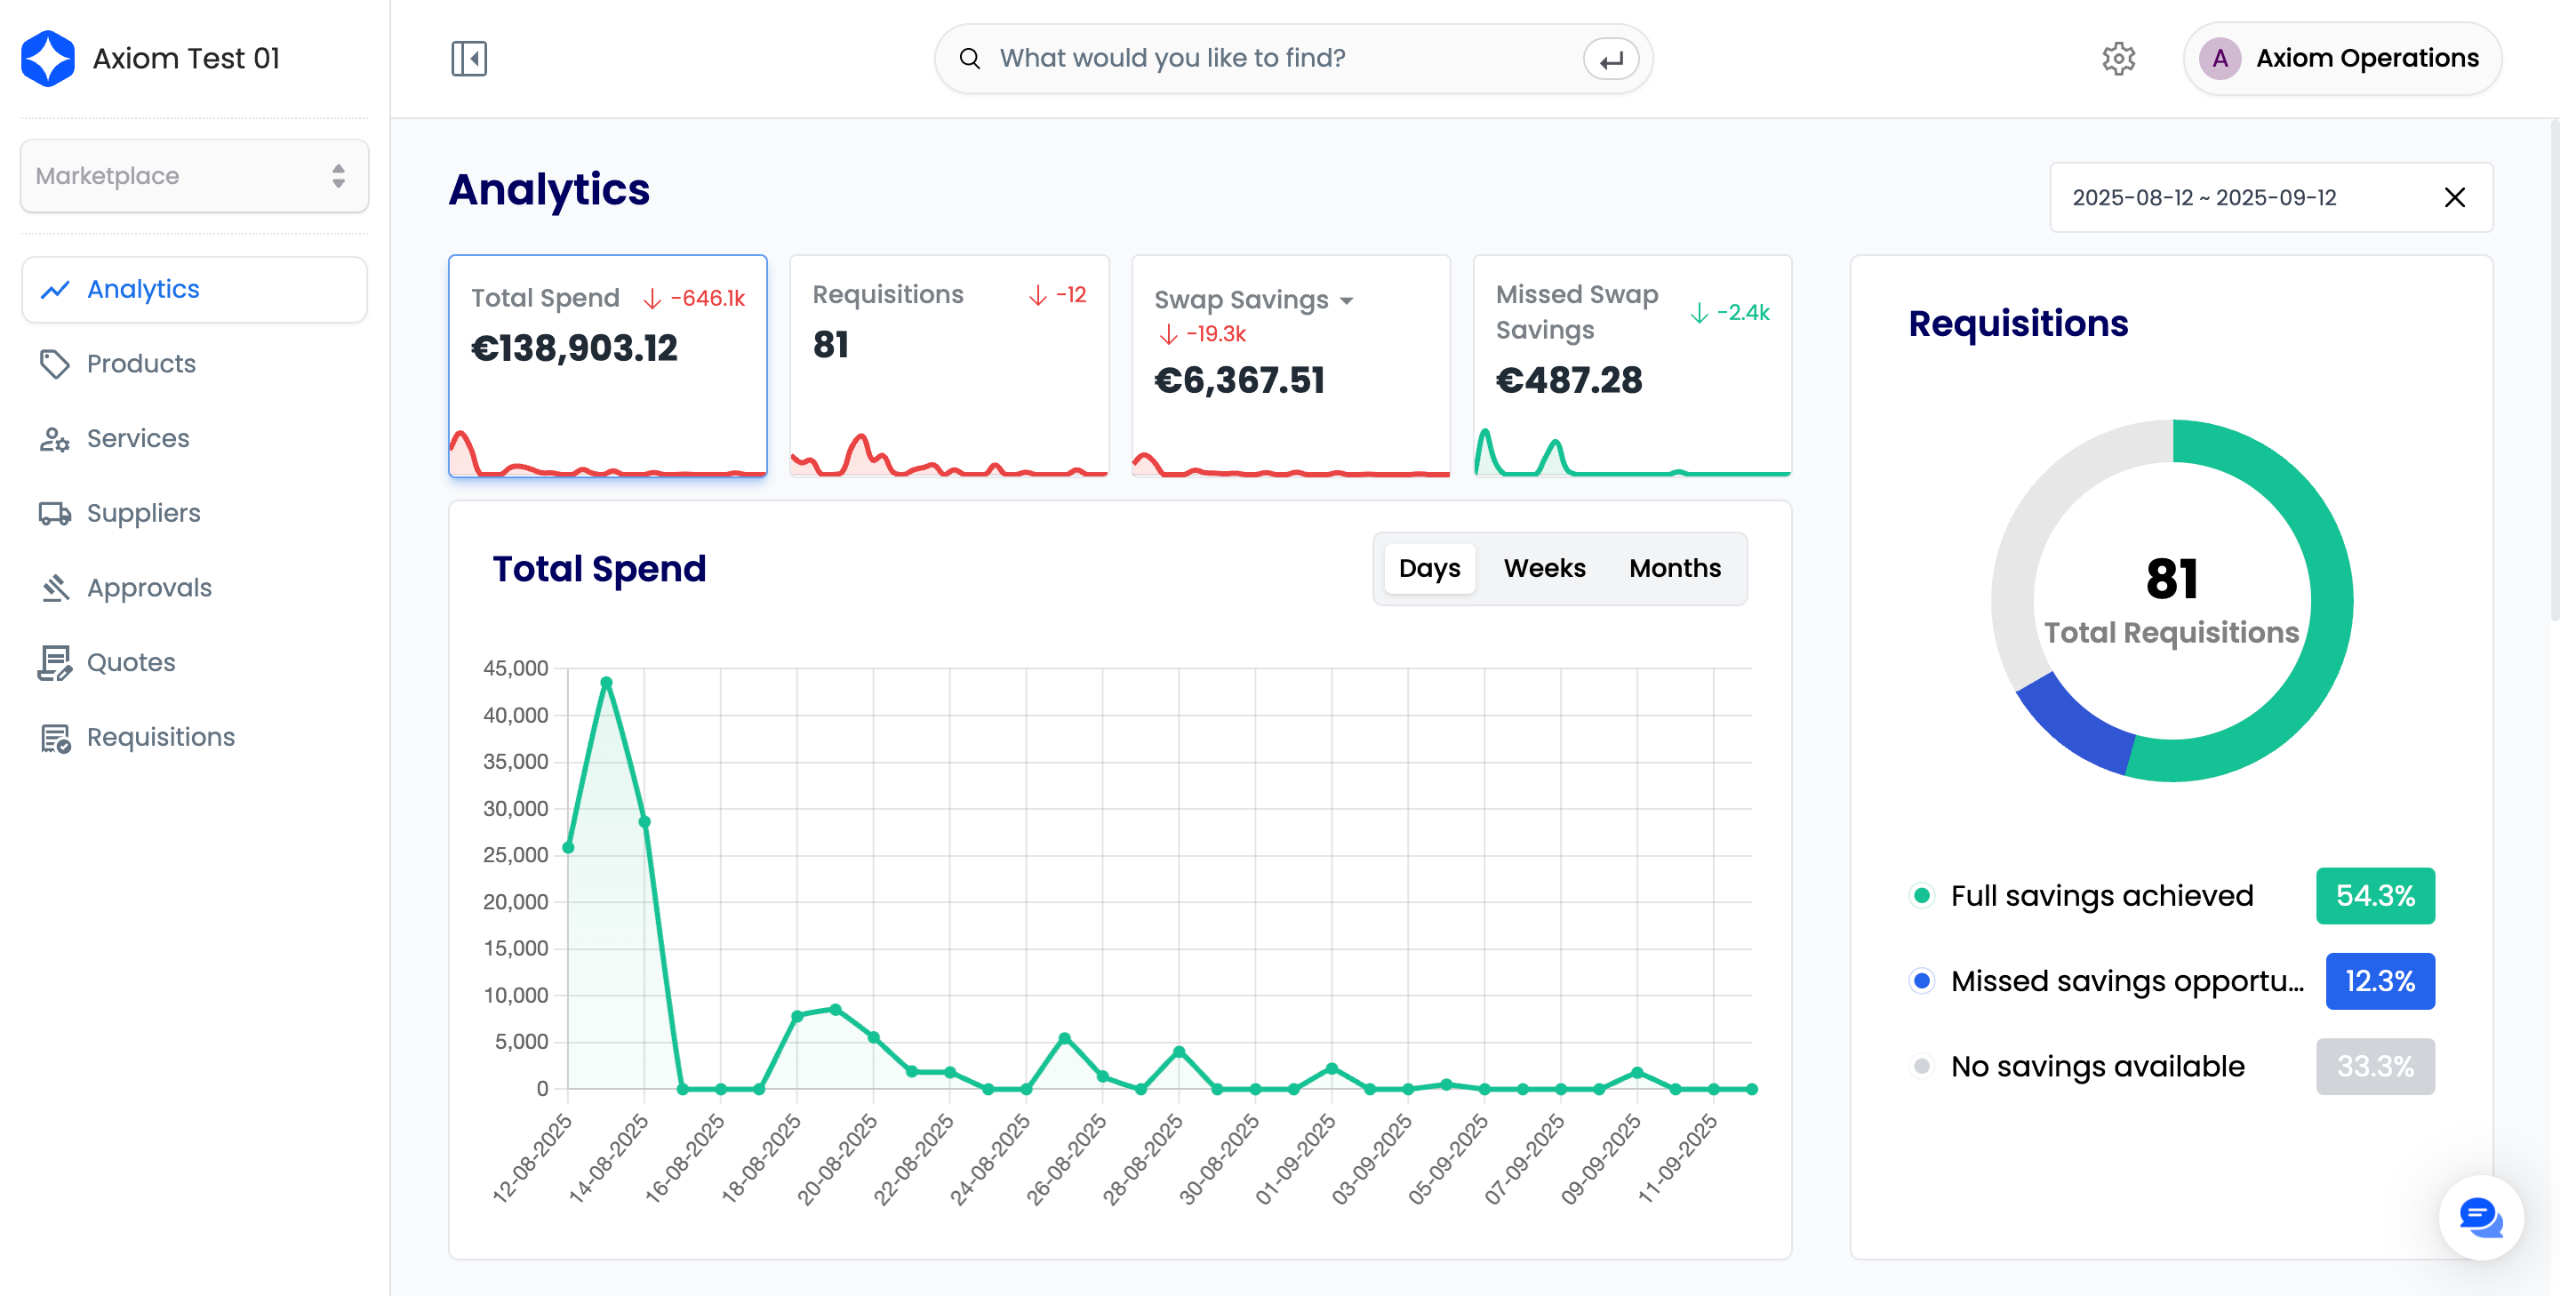Click the Suppliers truck icon
Image resolution: width=2560 pixels, height=1296 pixels.
(x=54, y=513)
